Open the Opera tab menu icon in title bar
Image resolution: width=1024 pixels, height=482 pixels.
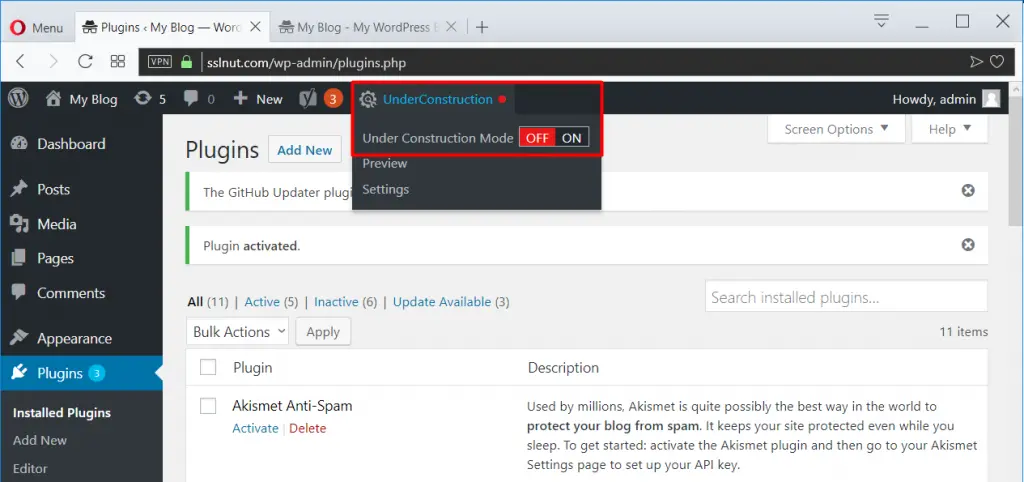pos(882,21)
